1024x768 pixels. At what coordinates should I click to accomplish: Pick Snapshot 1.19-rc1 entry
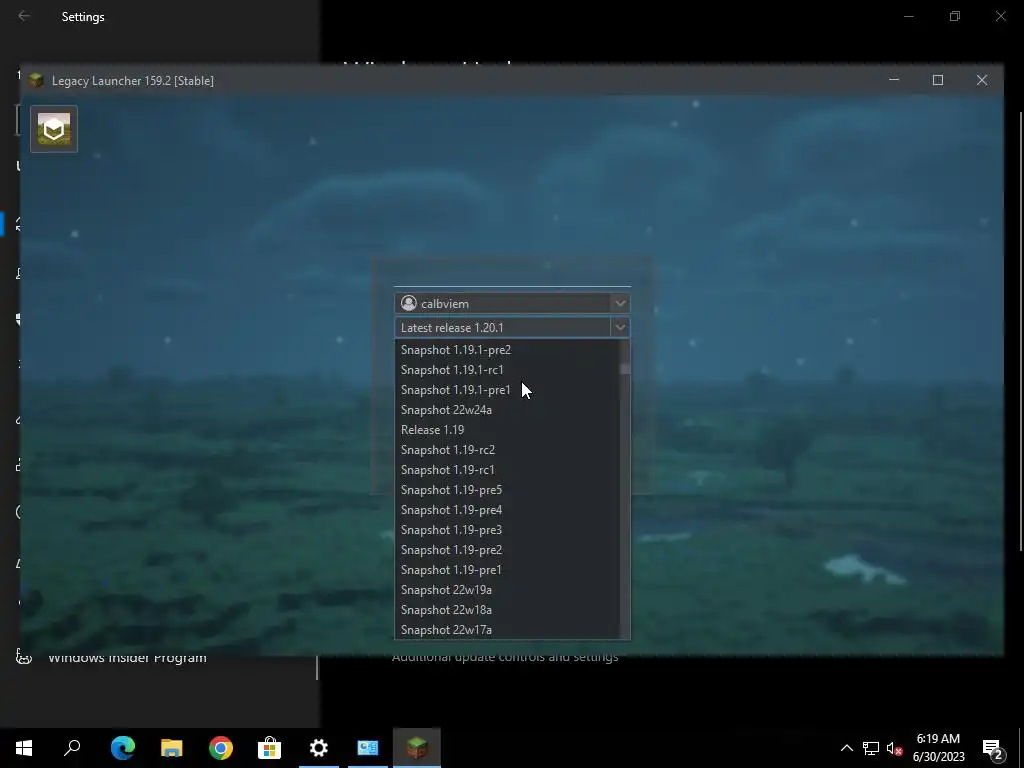507,470
